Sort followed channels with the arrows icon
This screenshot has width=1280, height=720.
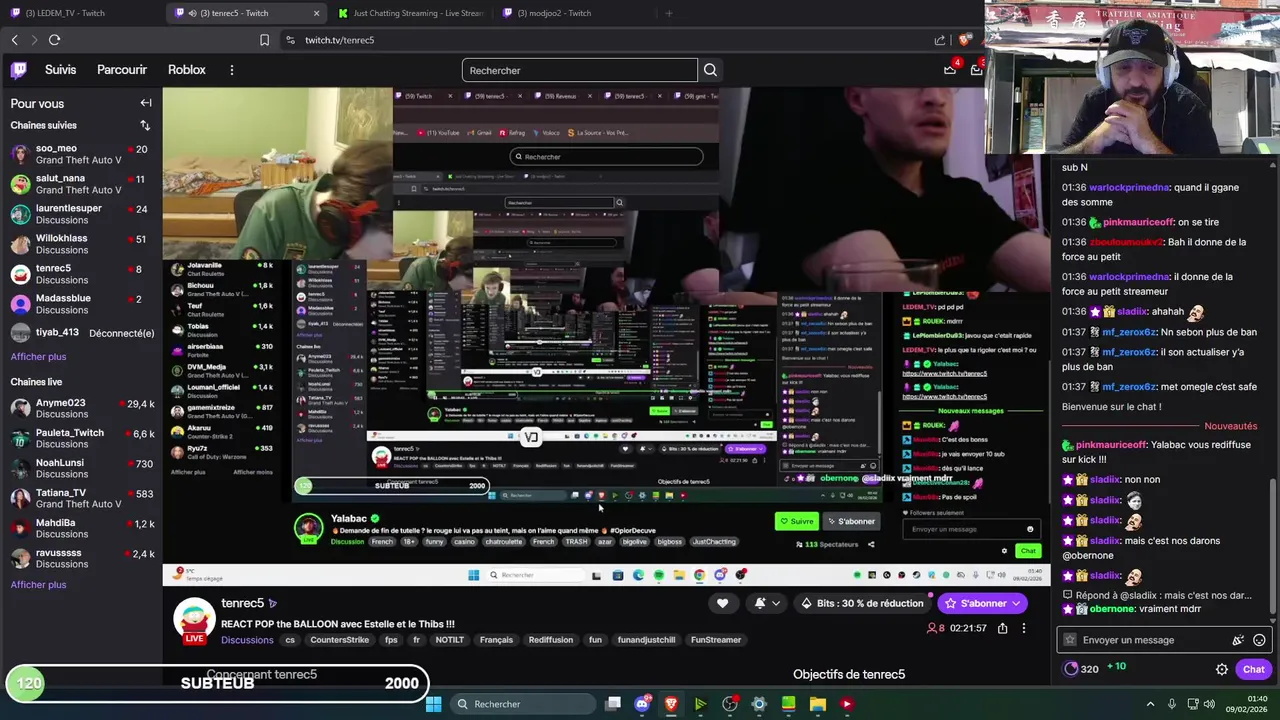point(145,125)
